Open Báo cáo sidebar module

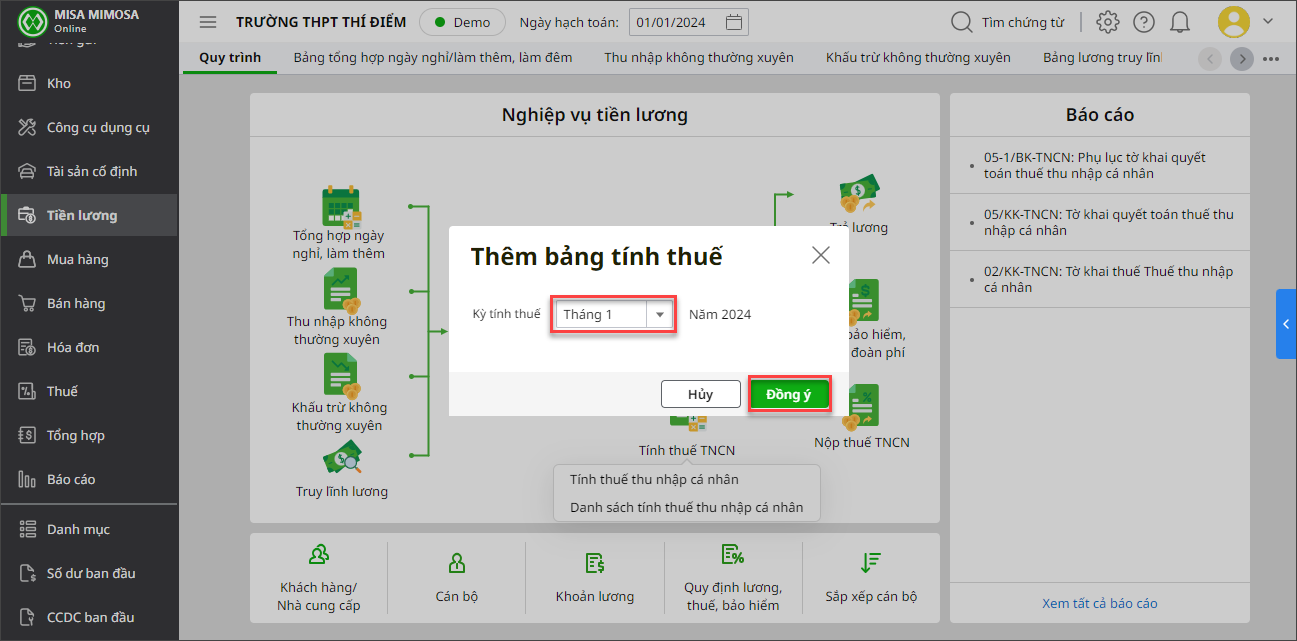[x=89, y=479]
